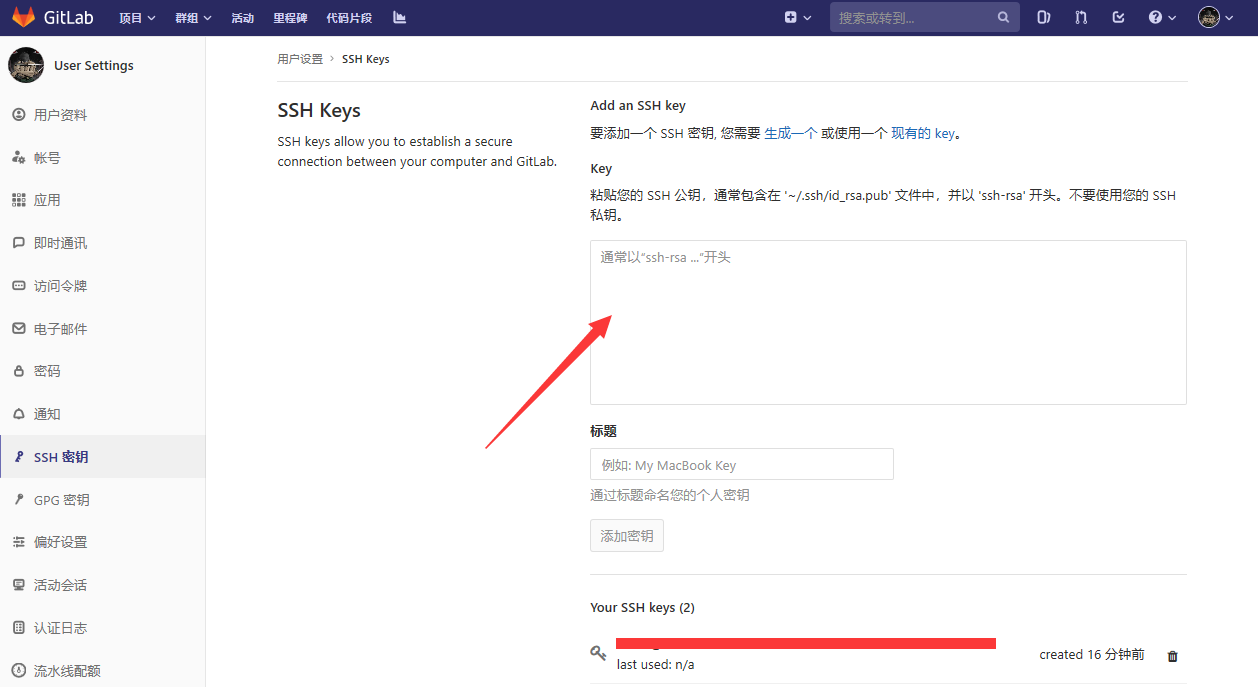Open the 代码片段 menu item
Image resolution: width=1258 pixels, height=687 pixels.
(349, 16)
